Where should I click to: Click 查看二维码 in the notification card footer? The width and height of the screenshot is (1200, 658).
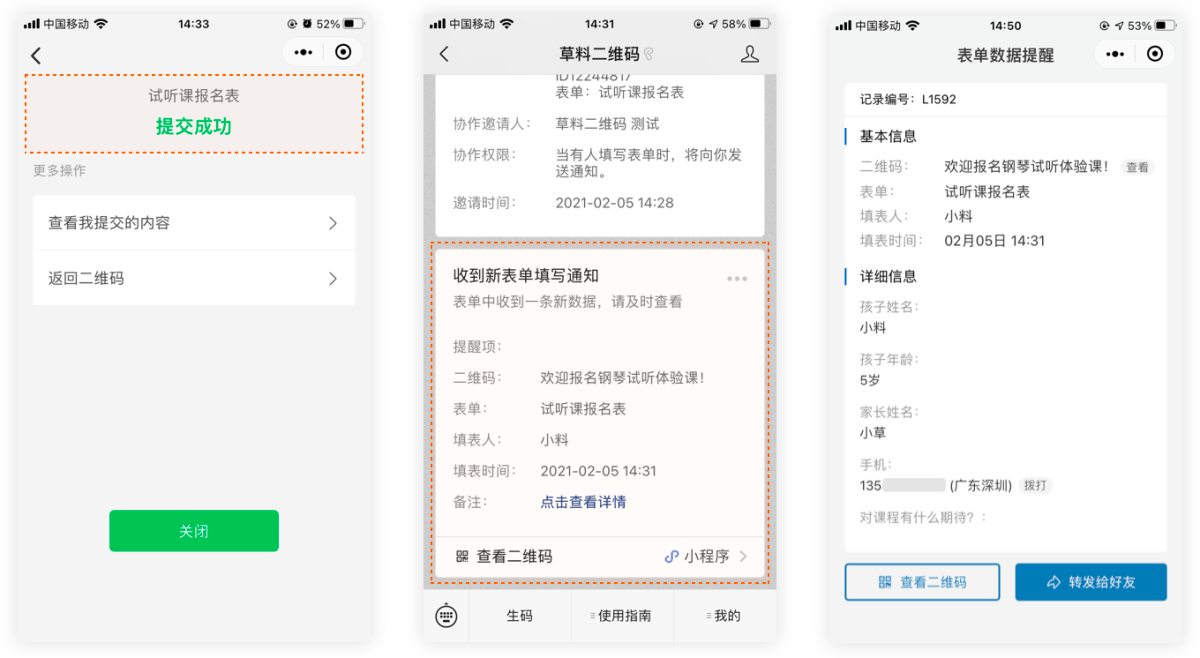click(504, 557)
